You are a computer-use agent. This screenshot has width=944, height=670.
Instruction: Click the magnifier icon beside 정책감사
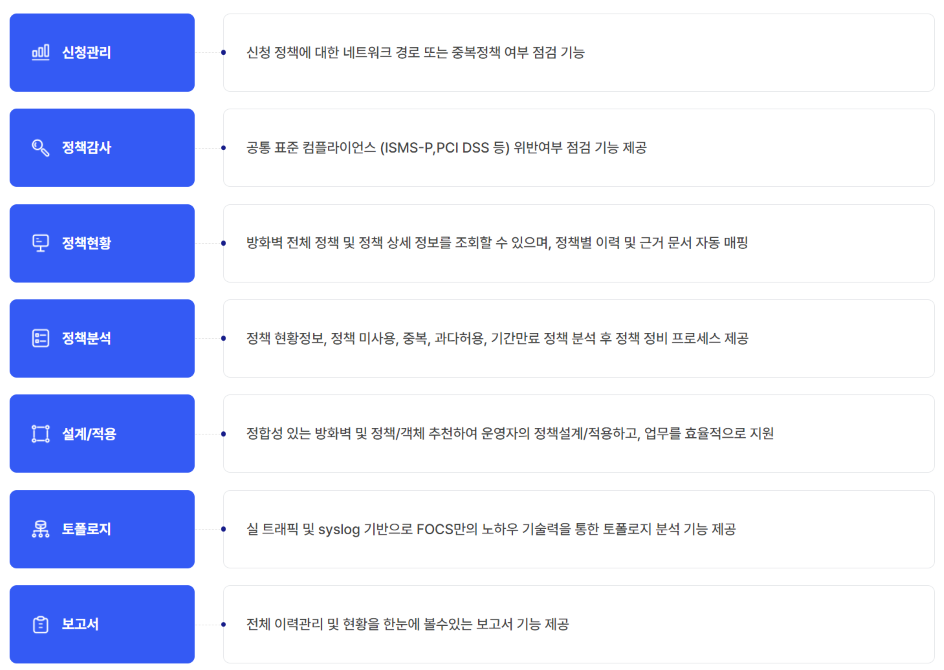coord(40,147)
